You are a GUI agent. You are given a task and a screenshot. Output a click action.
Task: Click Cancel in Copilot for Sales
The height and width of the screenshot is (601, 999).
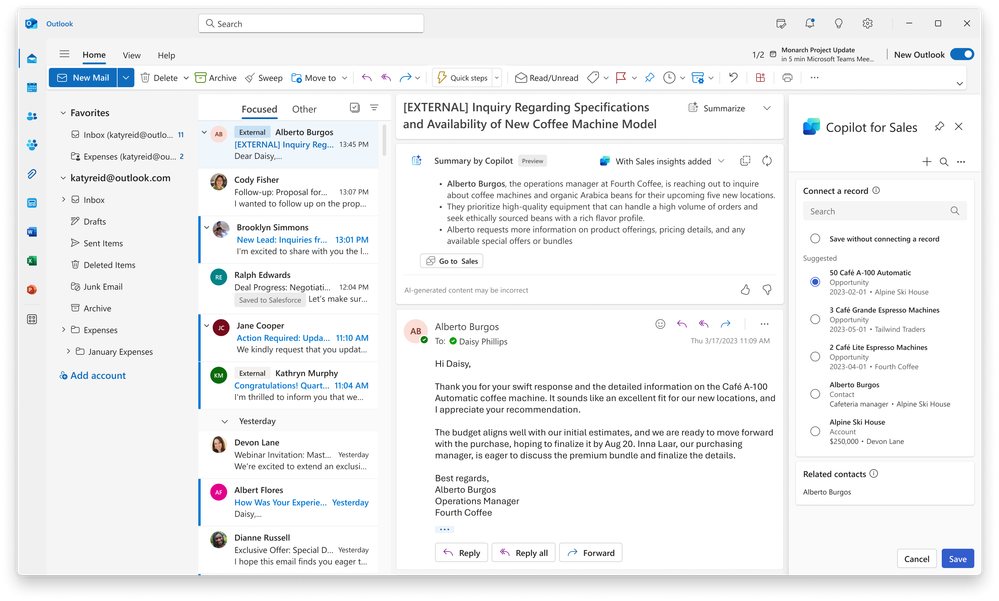point(917,559)
